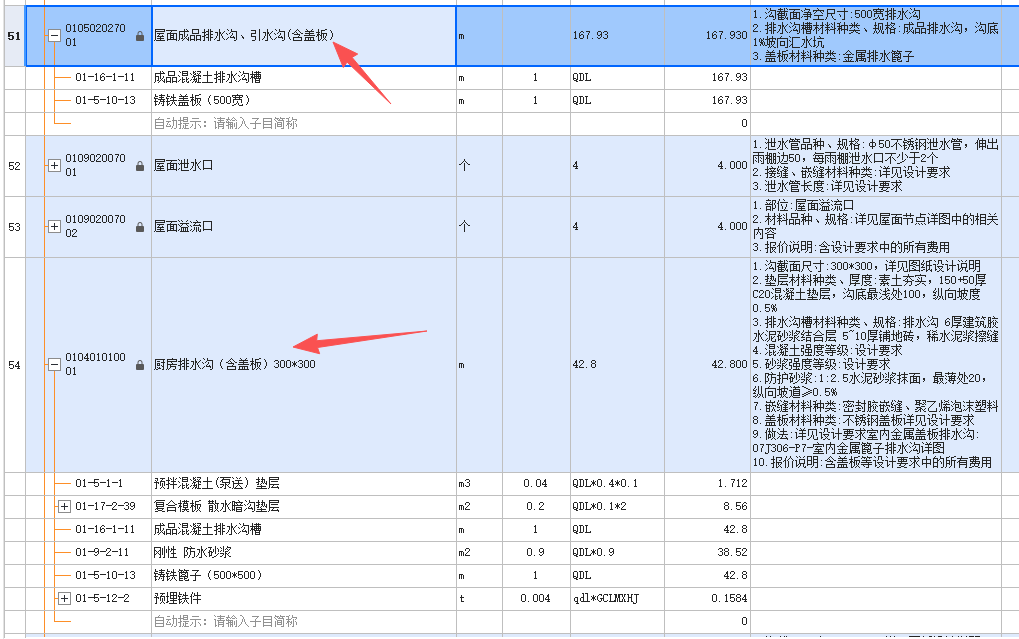The height and width of the screenshot is (639, 1019).
Task: Select row number 54 header
Action: (x=14, y=365)
